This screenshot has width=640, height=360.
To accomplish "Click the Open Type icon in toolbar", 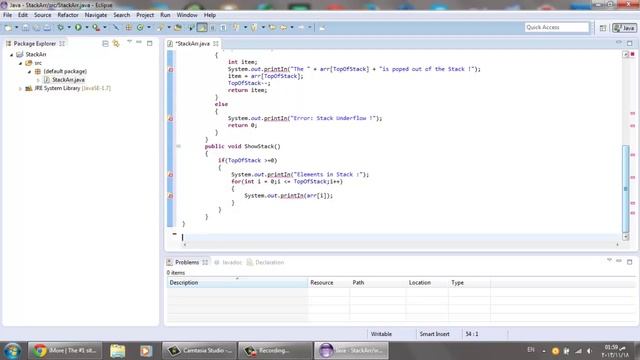I will click(x=160, y=27).
